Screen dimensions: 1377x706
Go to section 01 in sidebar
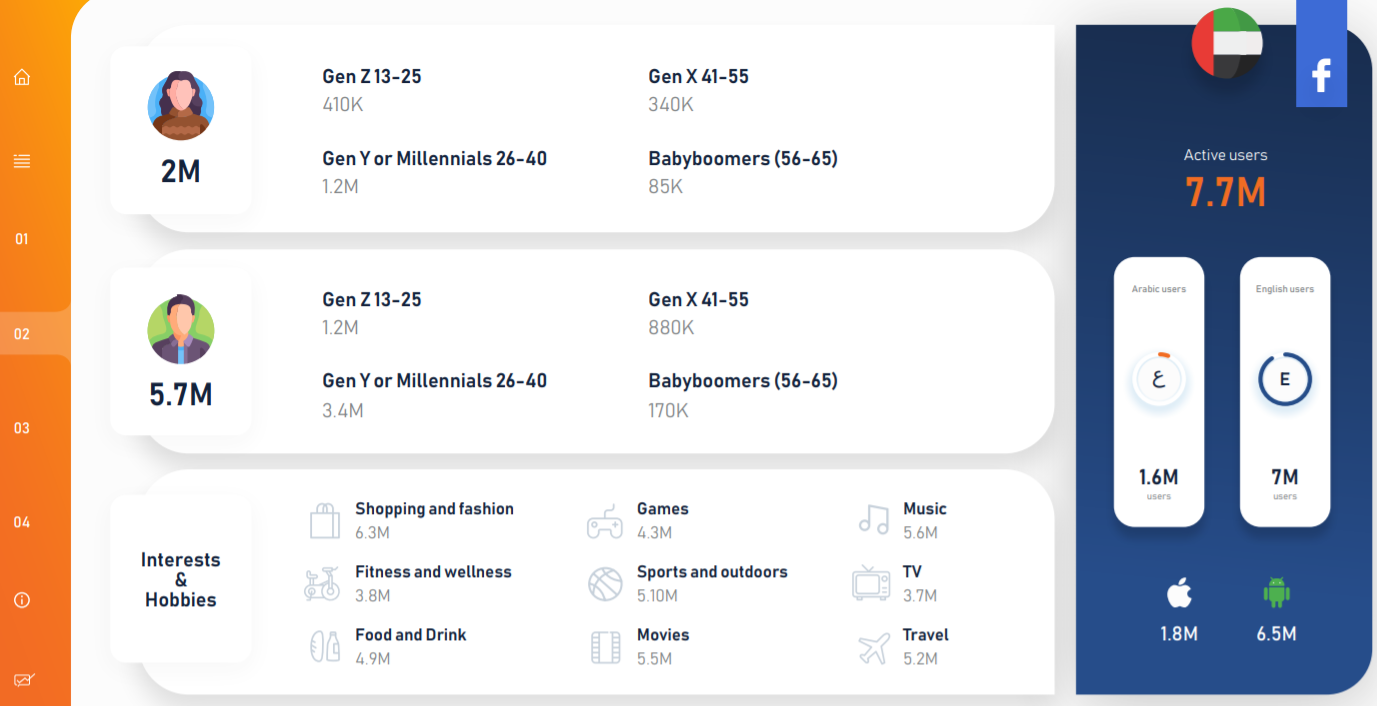[x=22, y=240]
